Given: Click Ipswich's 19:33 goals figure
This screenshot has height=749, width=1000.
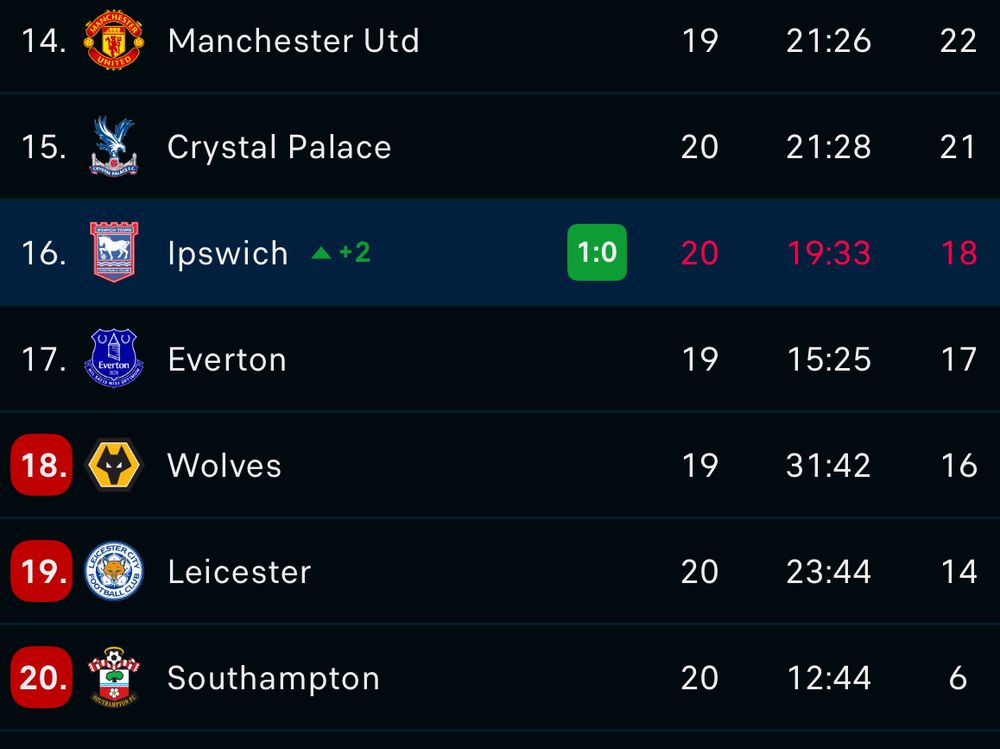Looking at the screenshot, I should (x=828, y=253).
